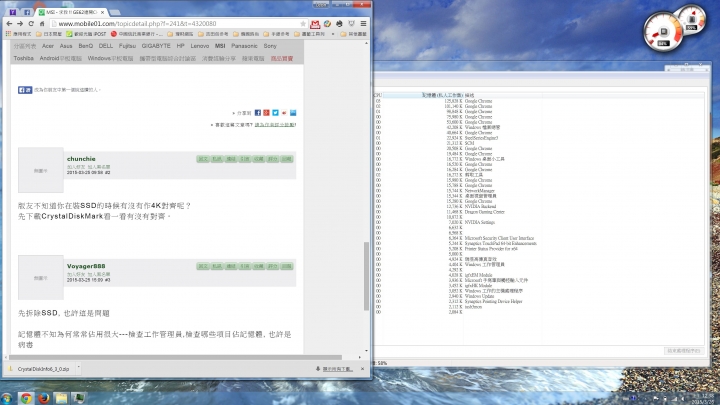The height and width of the screenshot is (405, 720).
Task: Click the page's vertical scrollbar thumb
Action: tap(366, 276)
